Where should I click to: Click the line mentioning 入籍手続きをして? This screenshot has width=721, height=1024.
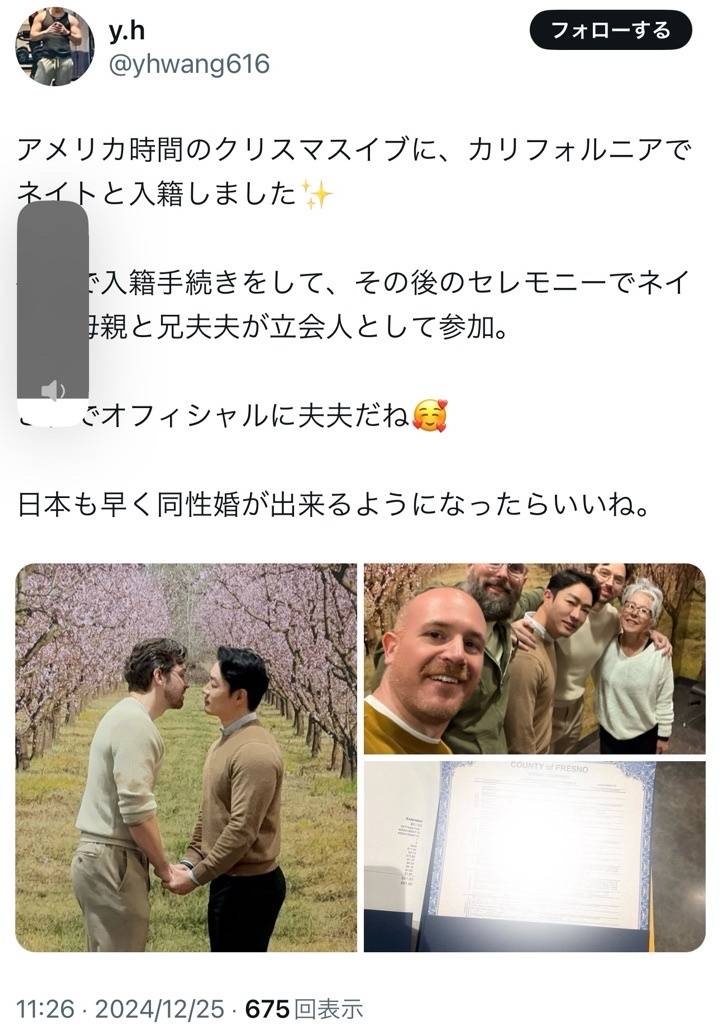[388, 283]
